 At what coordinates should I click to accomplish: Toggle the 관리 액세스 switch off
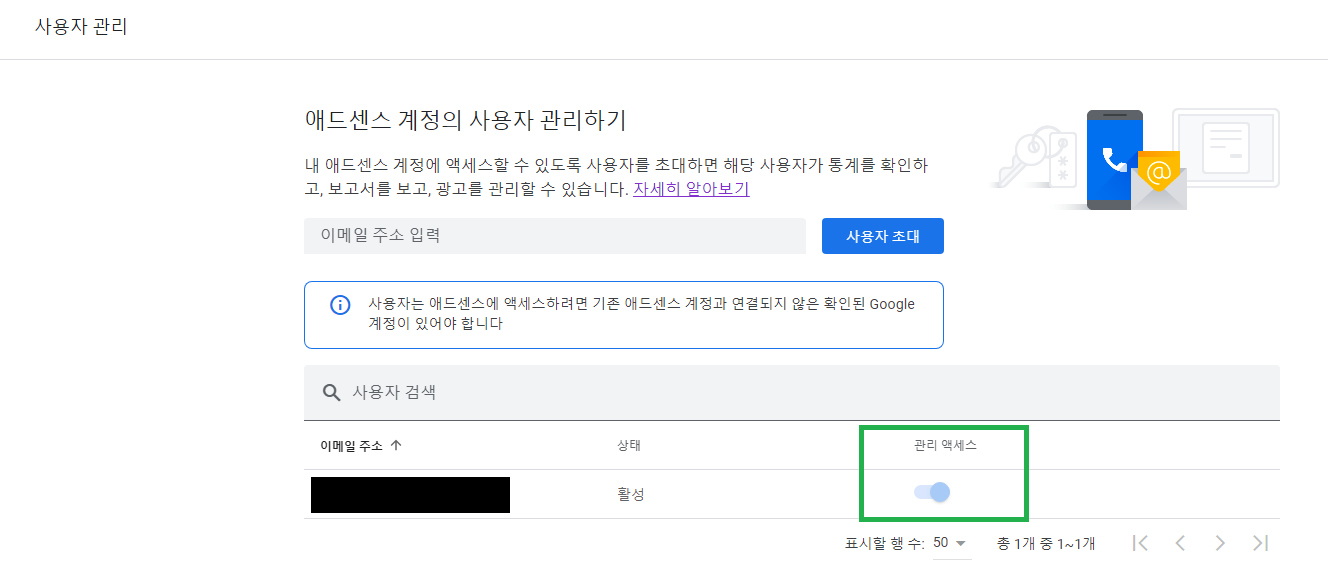click(x=932, y=492)
